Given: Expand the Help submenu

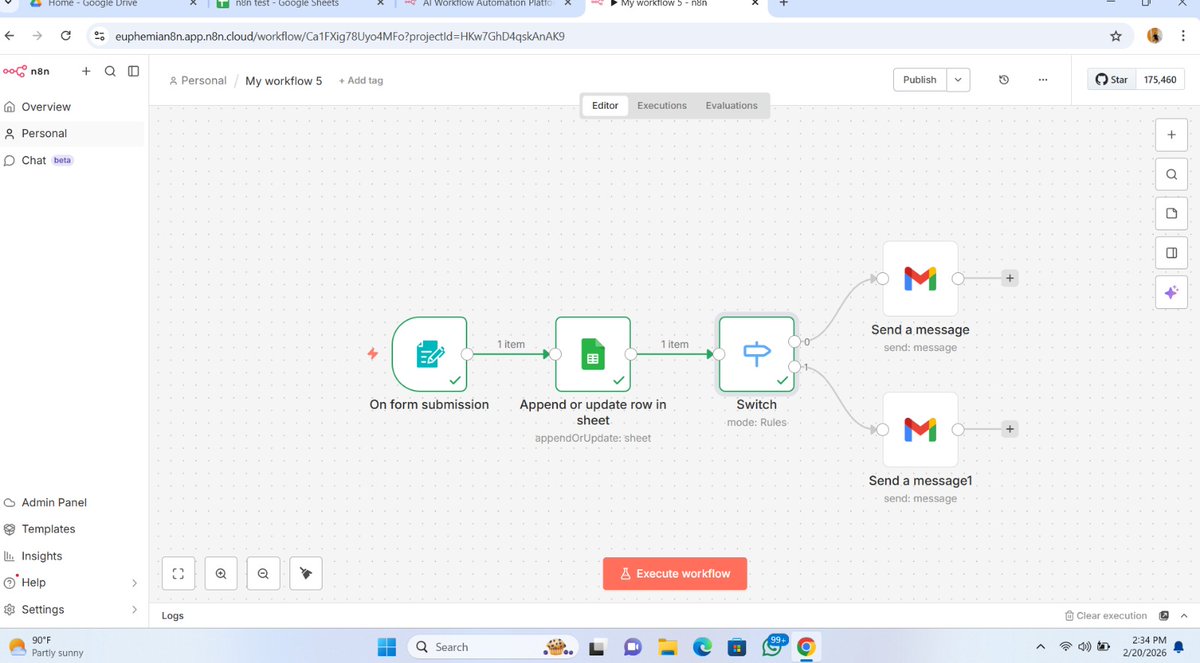Looking at the screenshot, I should coord(135,583).
